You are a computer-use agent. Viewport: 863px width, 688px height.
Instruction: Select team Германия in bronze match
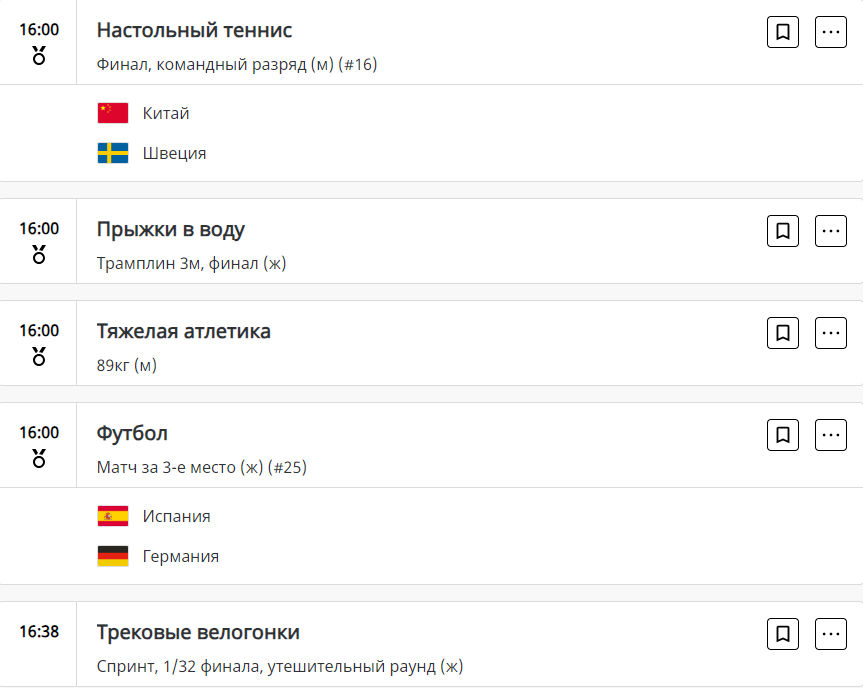[x=181, y=556]
